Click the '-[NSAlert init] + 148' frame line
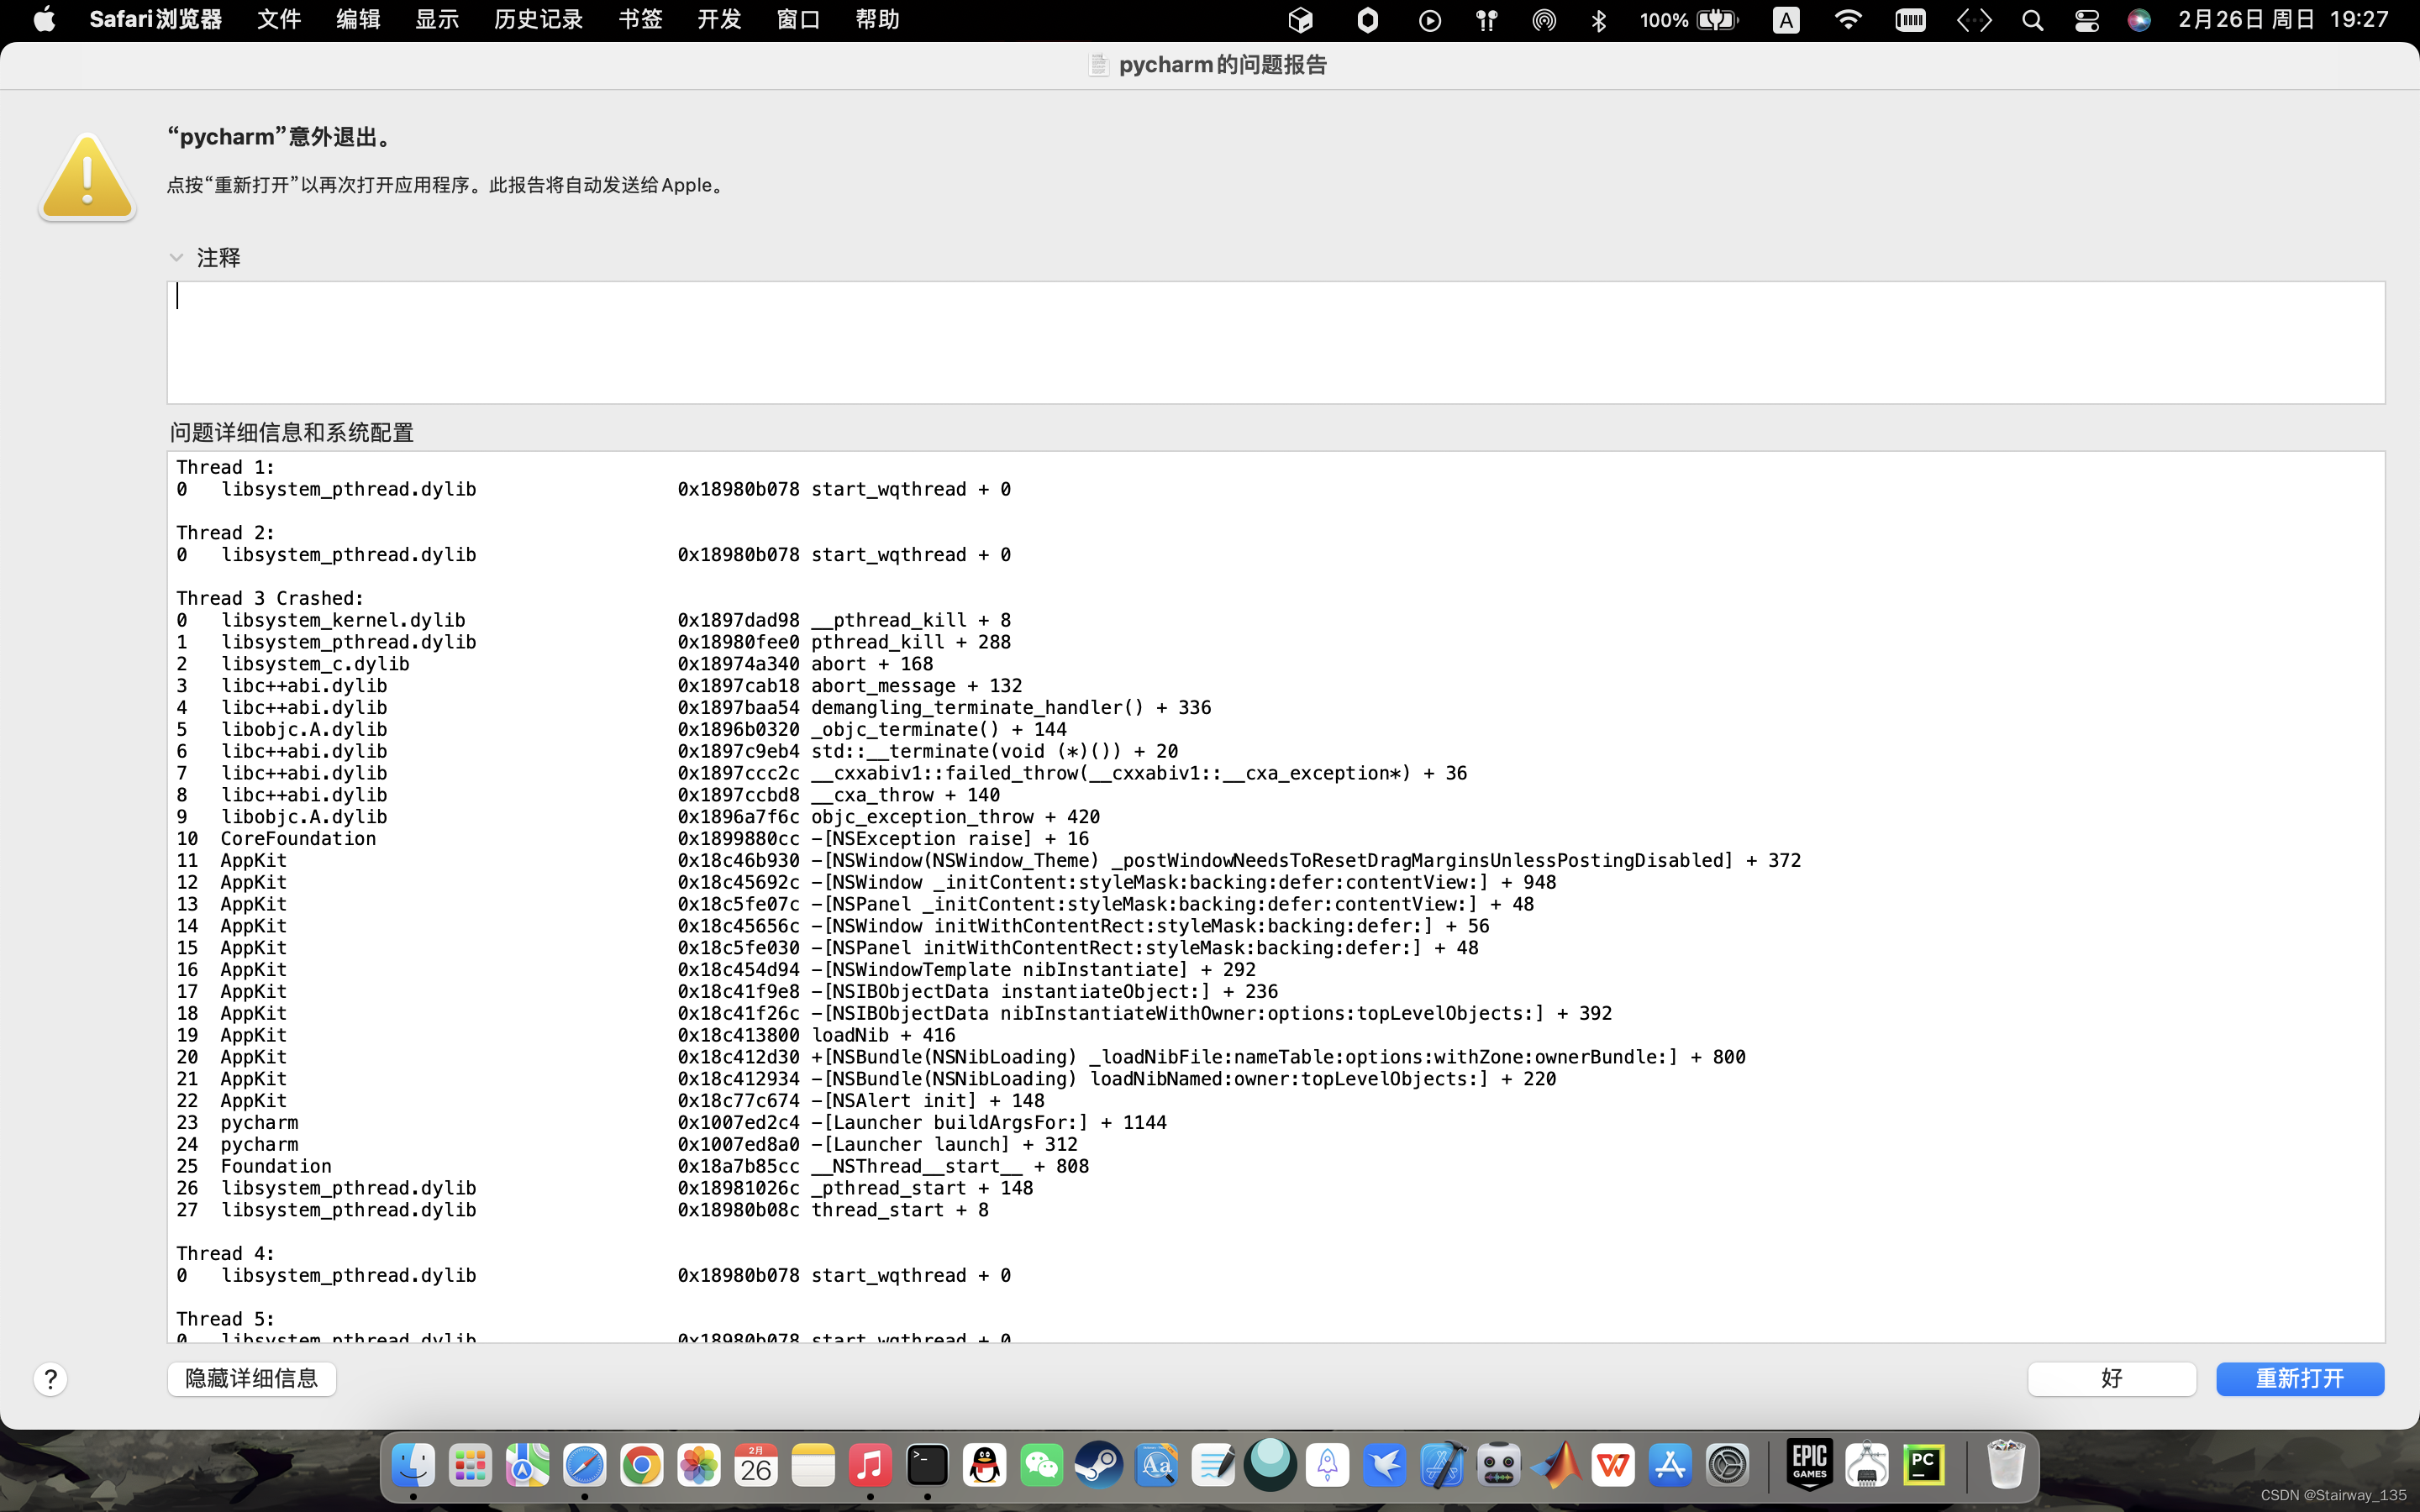2420x1512 pixels. (927, 1100)
